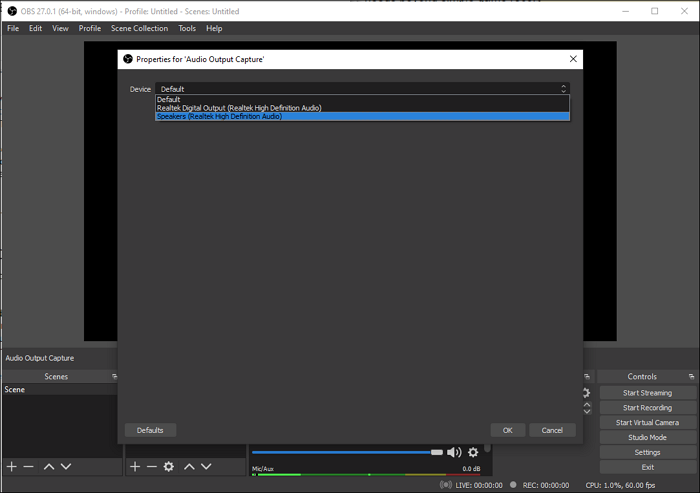Open Settings from Controls panel
Screen dimensions: 700x493
pos(647,452)
